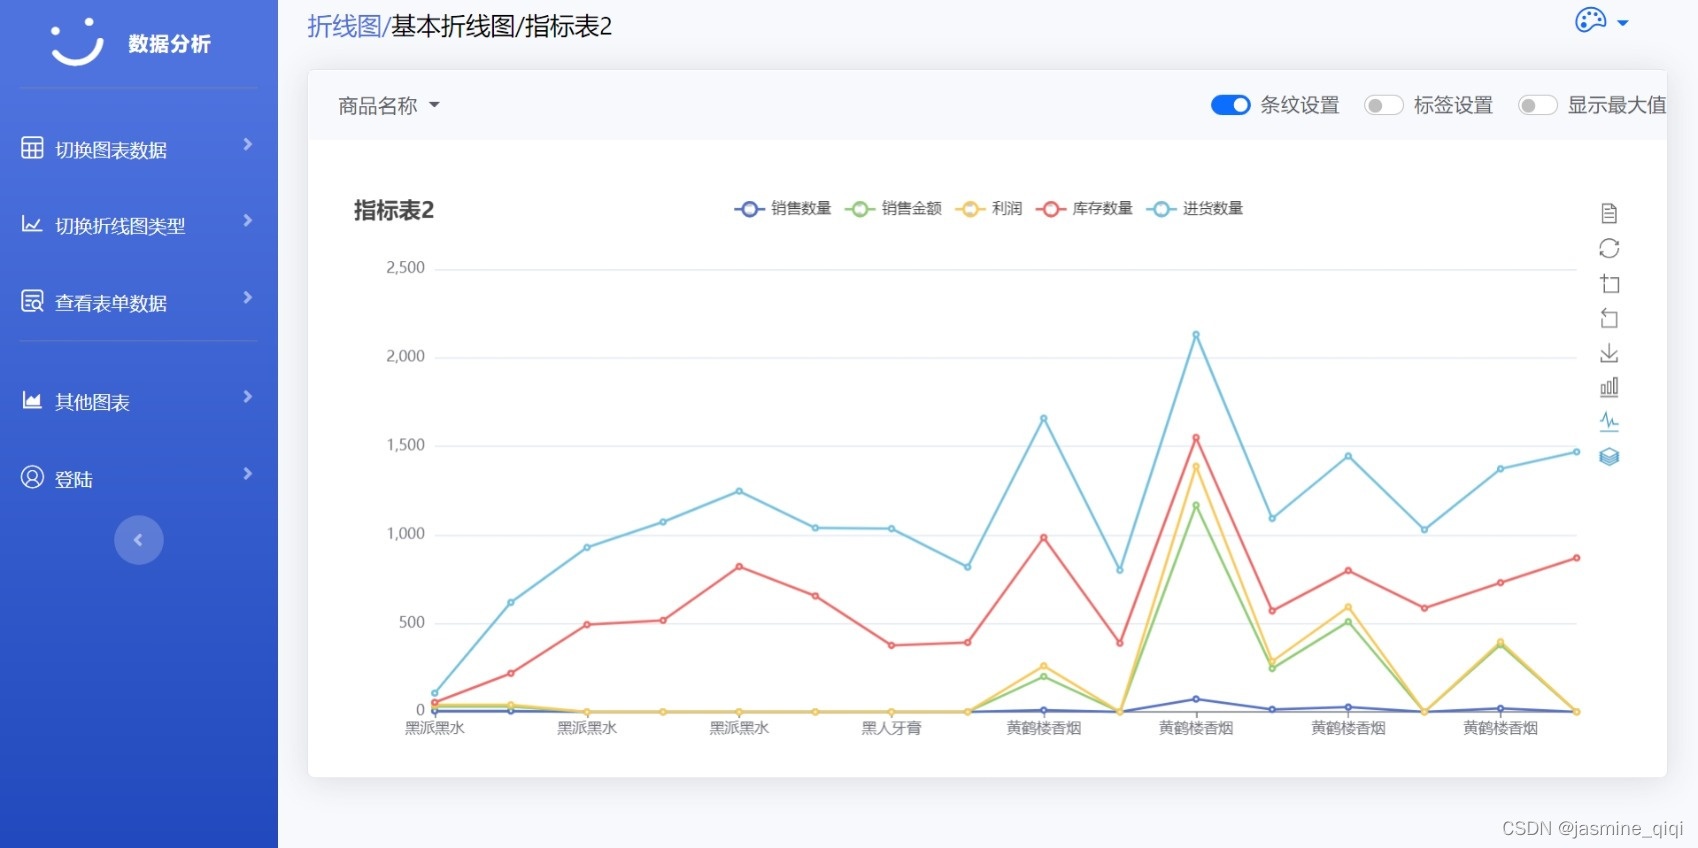The width and height of the screenshot is (1698, 848).
Task: Switch chart to stacked mode
Action: coord(1609,456)
